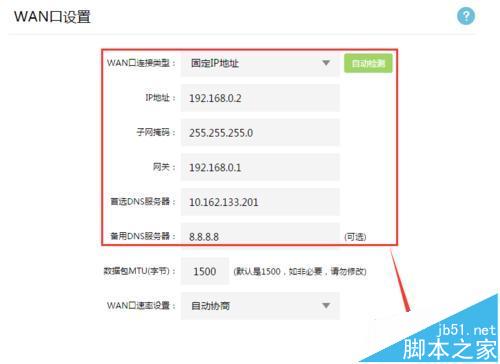Click the 备用DNS服务器 field showing 8.8.8.8
This screenshot has width=500, height=364.
click(260, 236)
